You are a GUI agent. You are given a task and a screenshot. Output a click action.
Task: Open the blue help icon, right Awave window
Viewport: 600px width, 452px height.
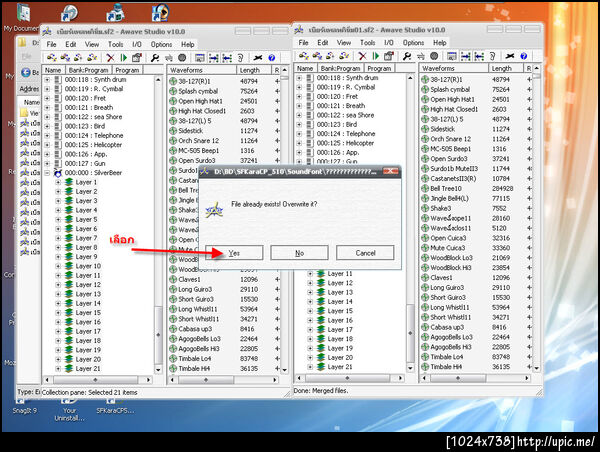[524, 56]
